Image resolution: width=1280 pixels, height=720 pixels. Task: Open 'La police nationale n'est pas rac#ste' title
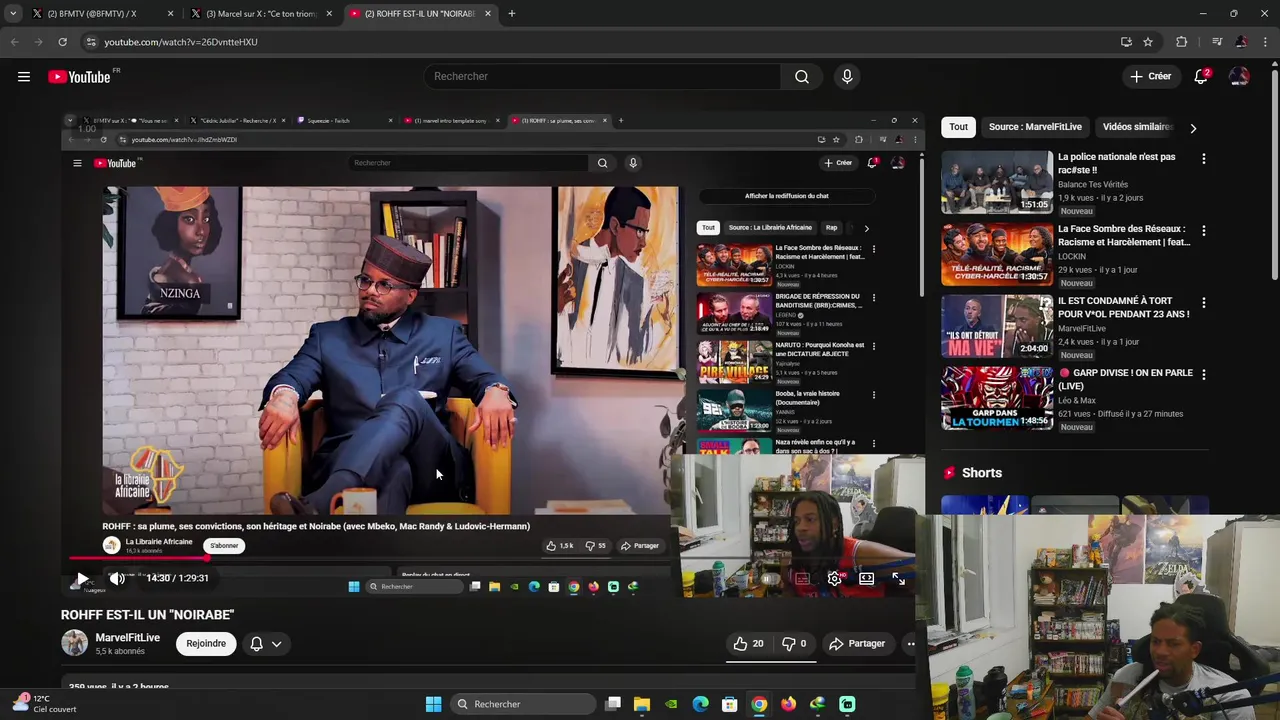[x=1117, y=163]
